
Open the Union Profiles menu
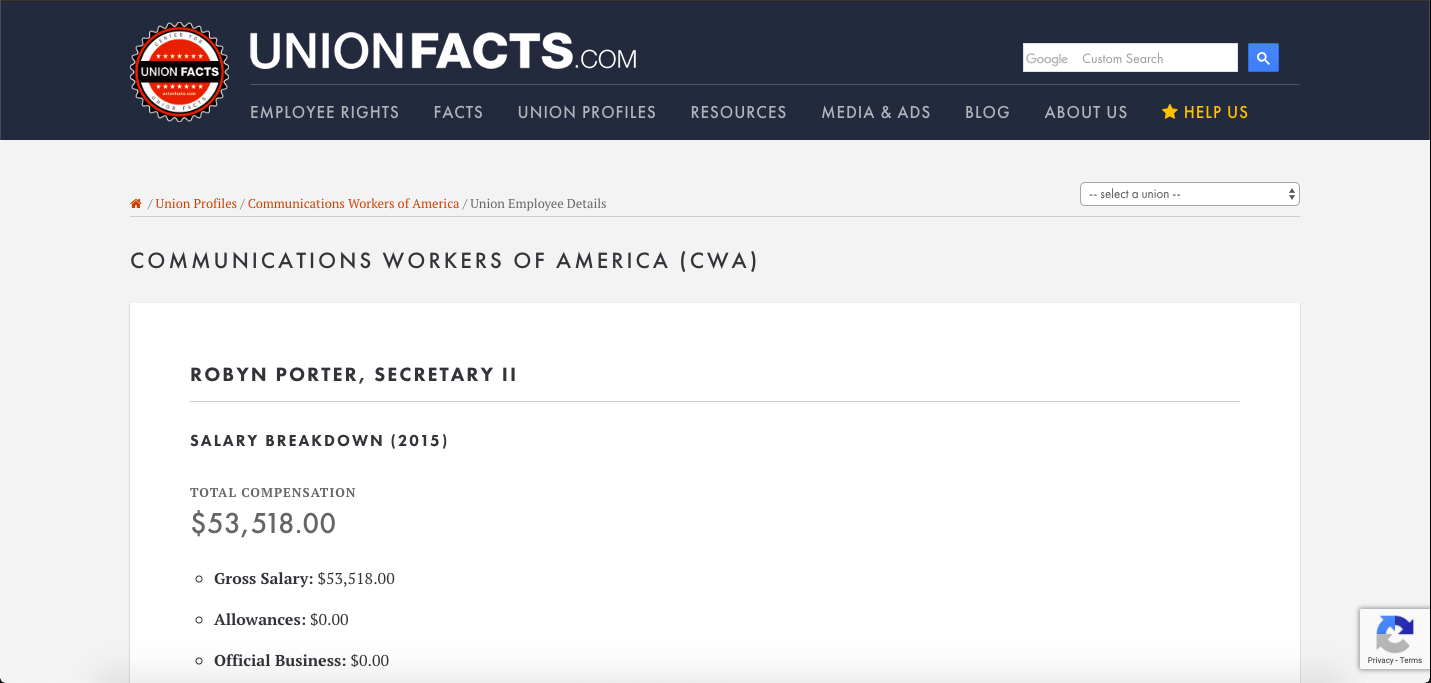[x=587, y=112]
